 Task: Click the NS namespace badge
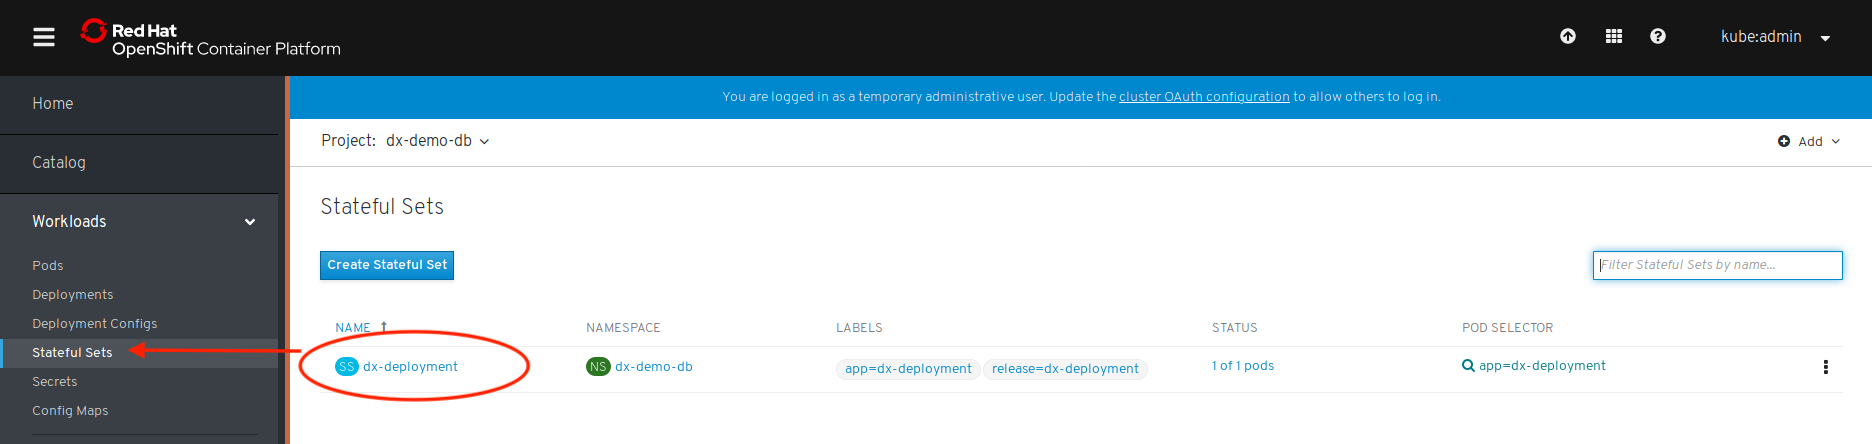coord(598,367)
